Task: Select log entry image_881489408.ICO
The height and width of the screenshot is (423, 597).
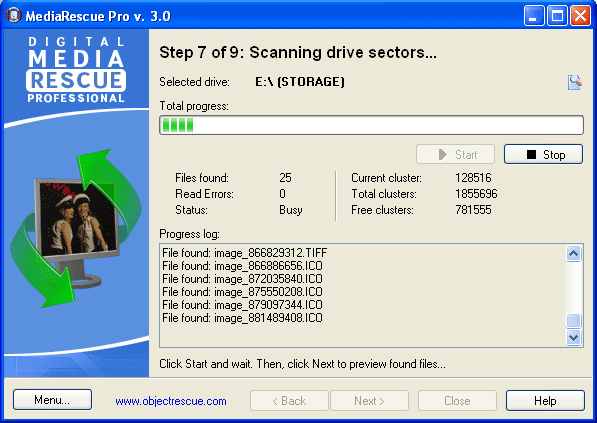Action: [242, 318]
